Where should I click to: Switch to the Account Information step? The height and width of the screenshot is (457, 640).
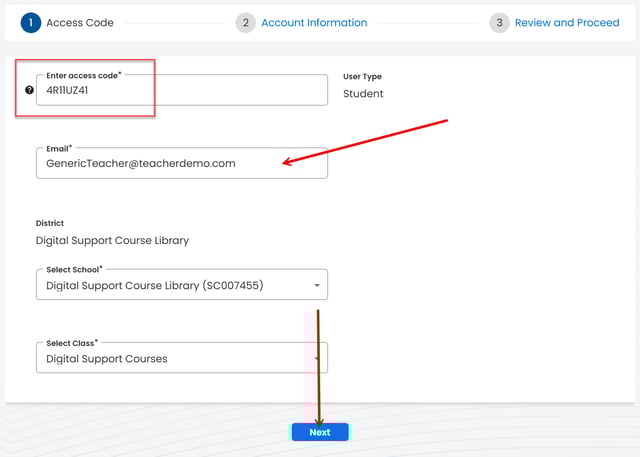pyautogui.click(x=314, y=22)
